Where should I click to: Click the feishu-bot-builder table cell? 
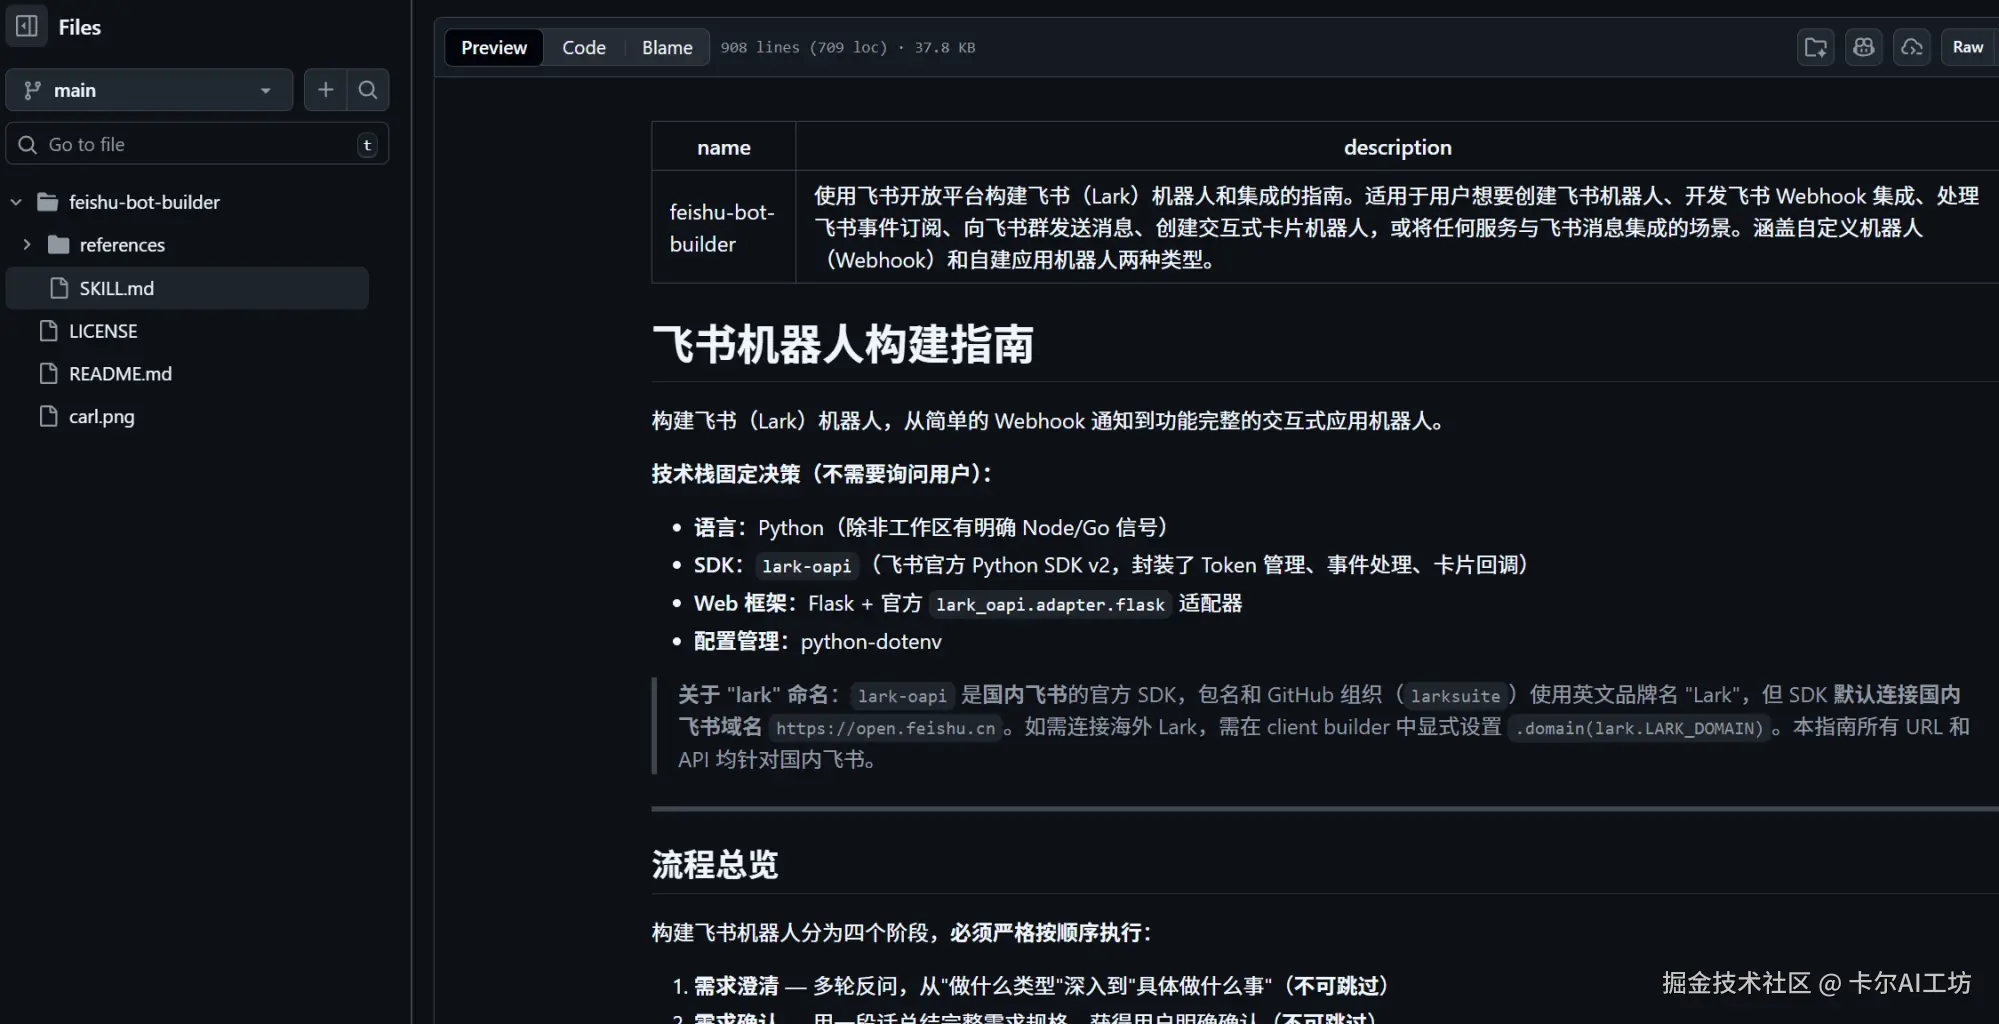[723, 228]
